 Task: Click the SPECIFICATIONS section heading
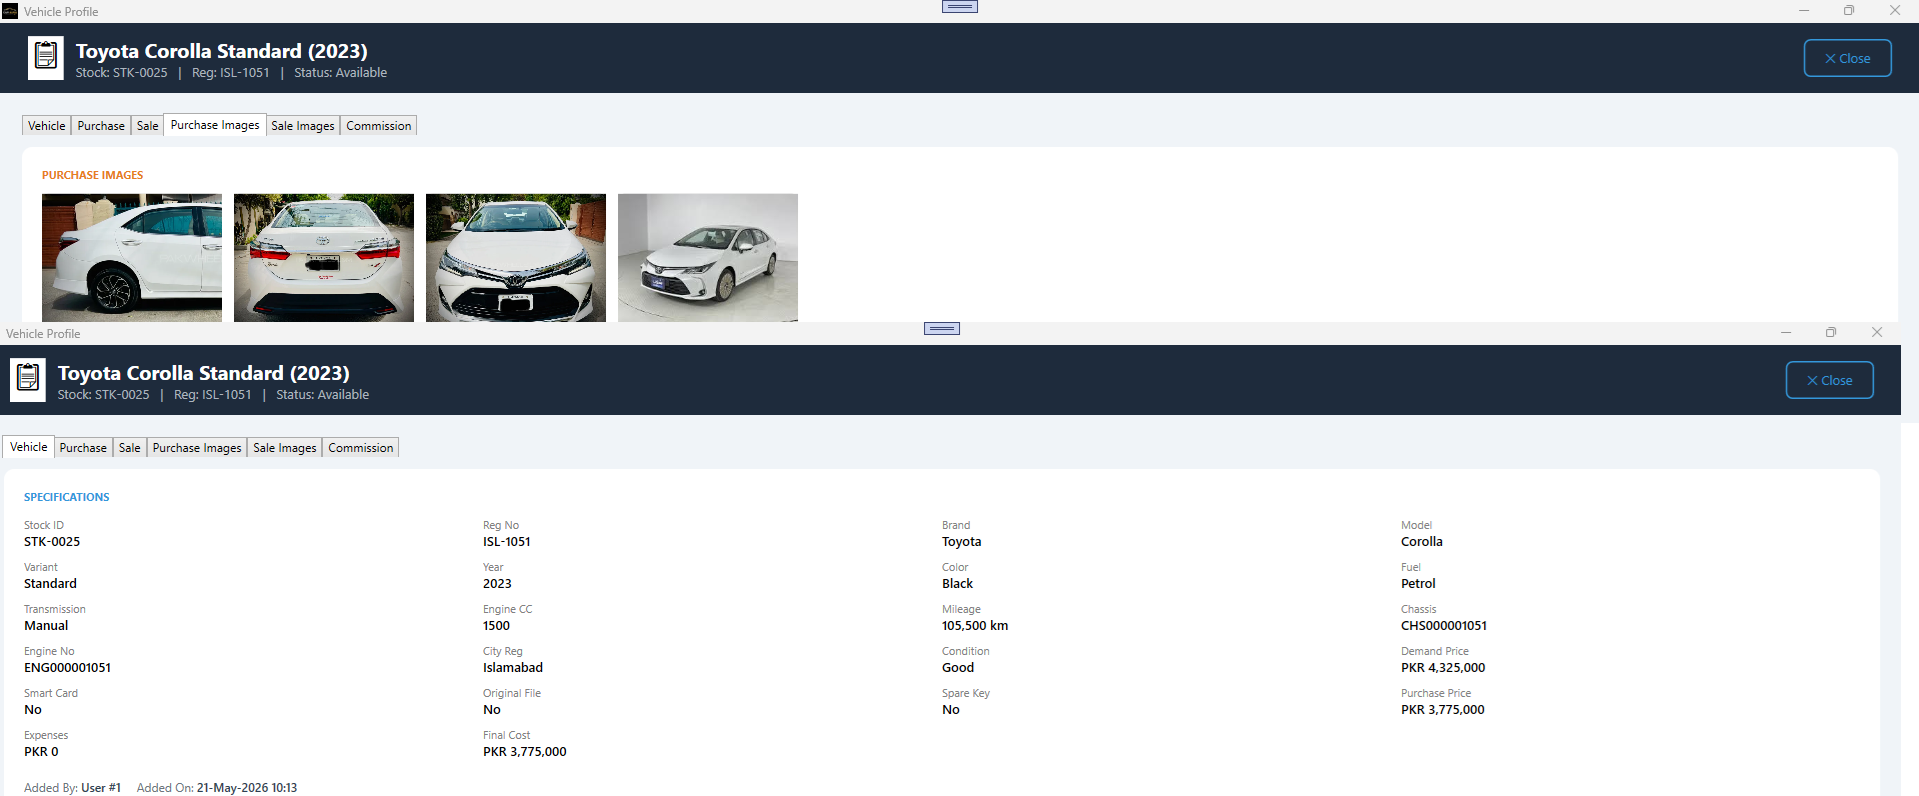click(67, 497)
